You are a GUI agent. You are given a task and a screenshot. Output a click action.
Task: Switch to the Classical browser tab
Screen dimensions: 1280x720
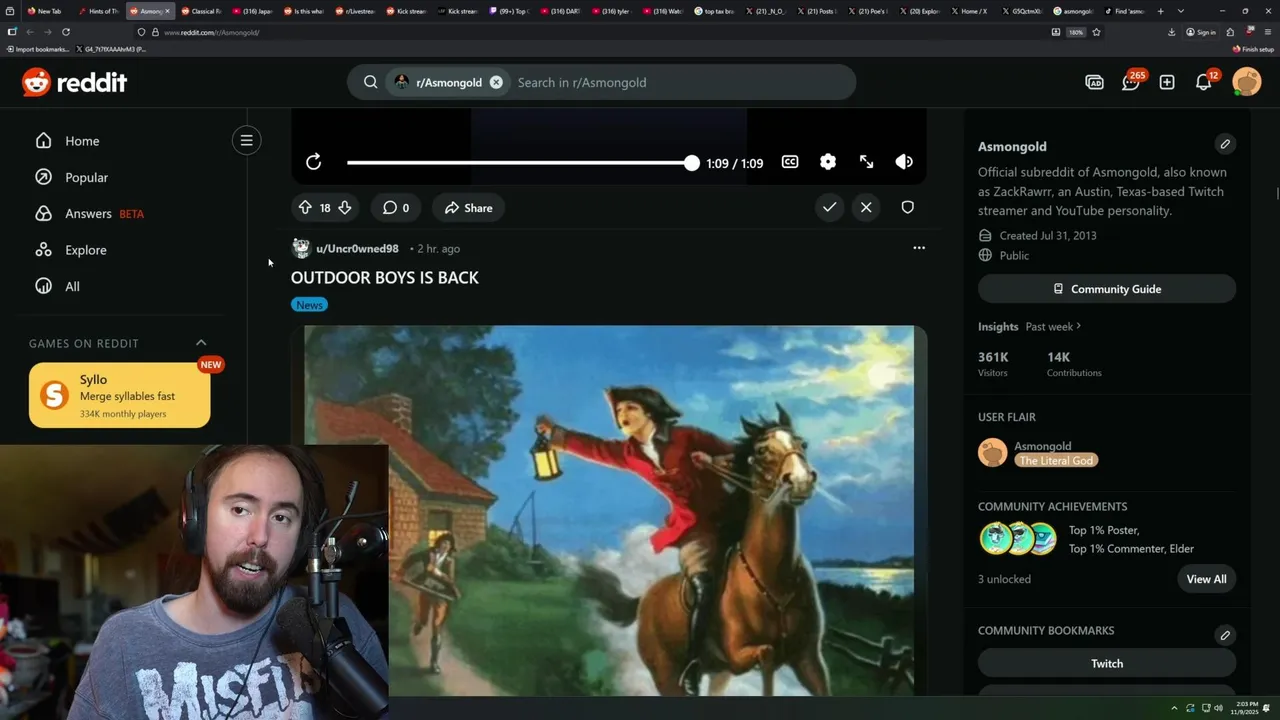point(201,11)
